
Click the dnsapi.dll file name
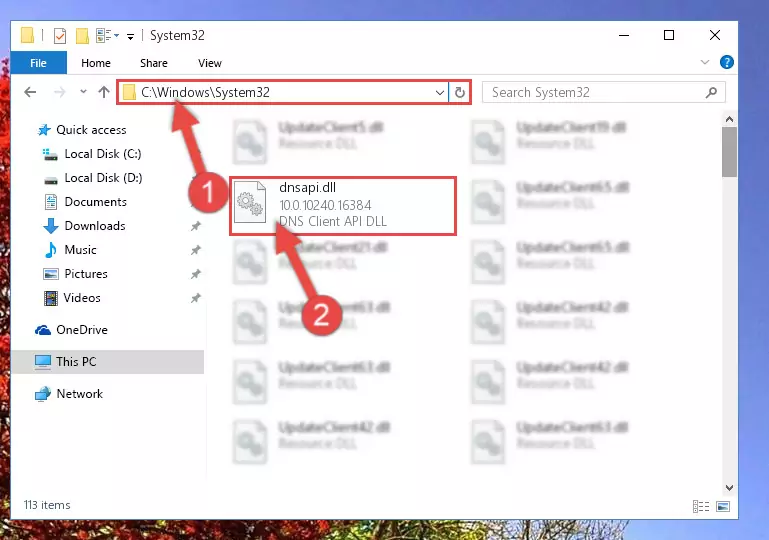[308, 188]
